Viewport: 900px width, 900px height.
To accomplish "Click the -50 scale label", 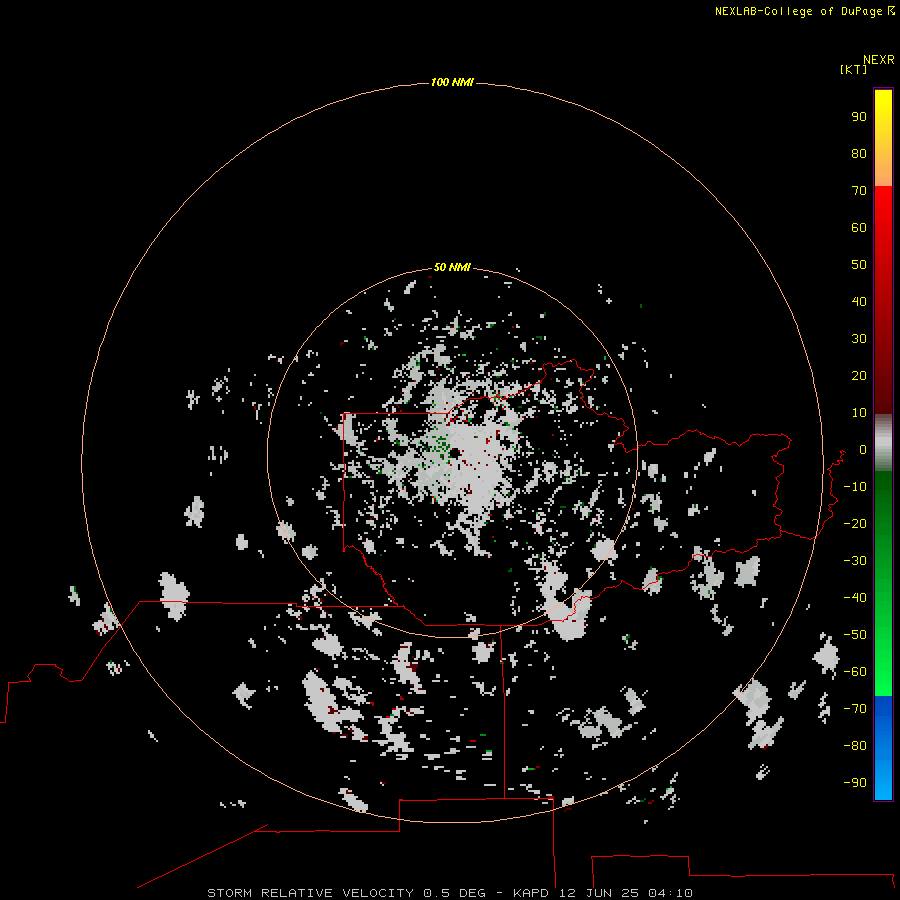I will (x=855, y=635).
